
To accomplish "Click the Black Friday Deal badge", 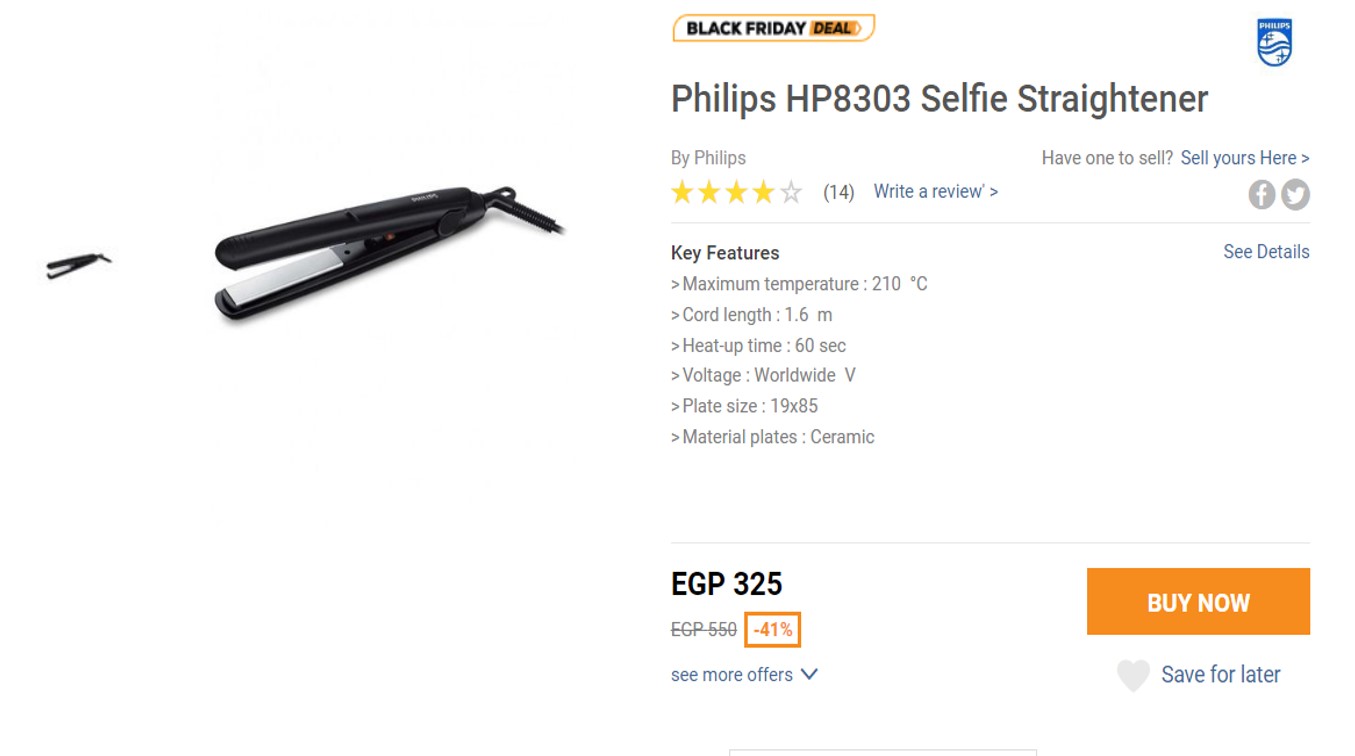I will coord(774,28).
